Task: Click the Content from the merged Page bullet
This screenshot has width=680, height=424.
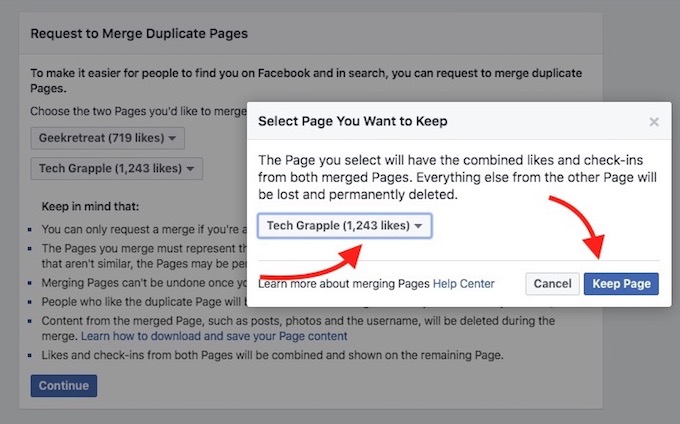Action: pyautogui.click(x=298, y=328)
